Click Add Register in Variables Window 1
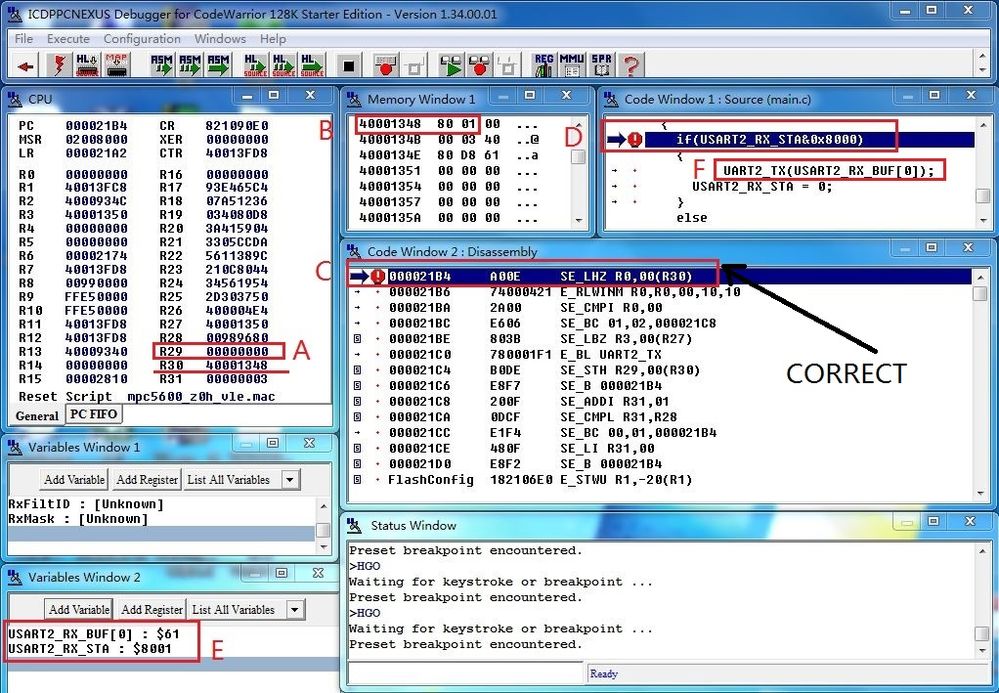Screen dimensions: 999x693 [x=147, y=480]
